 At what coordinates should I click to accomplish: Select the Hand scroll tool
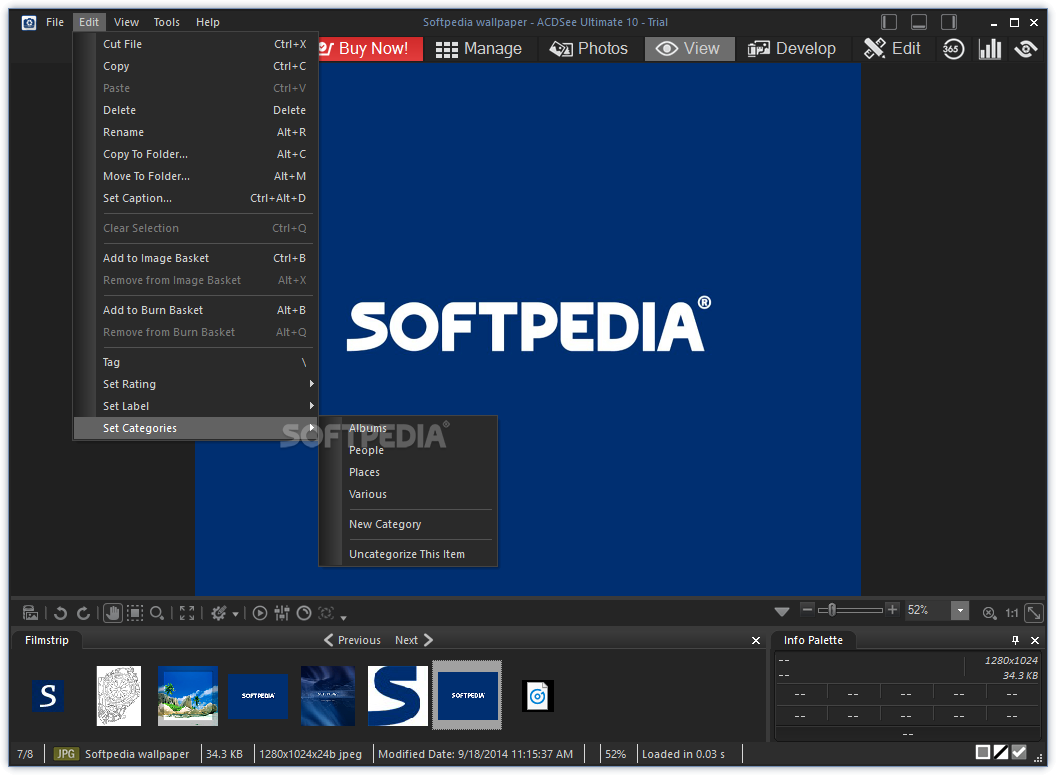tap(112, 613)
